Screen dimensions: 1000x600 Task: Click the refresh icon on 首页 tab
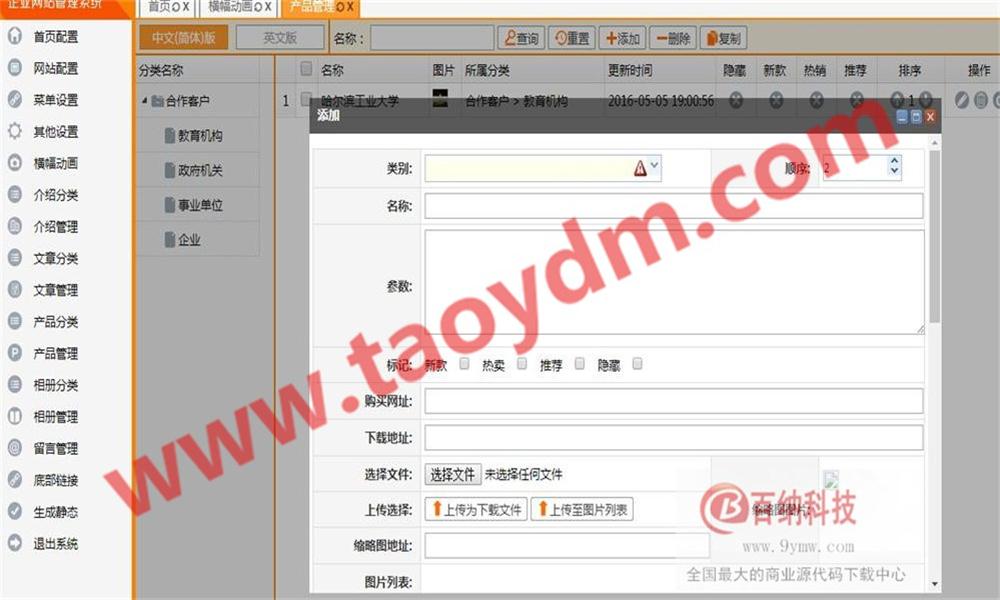click(x=176, y=7)
